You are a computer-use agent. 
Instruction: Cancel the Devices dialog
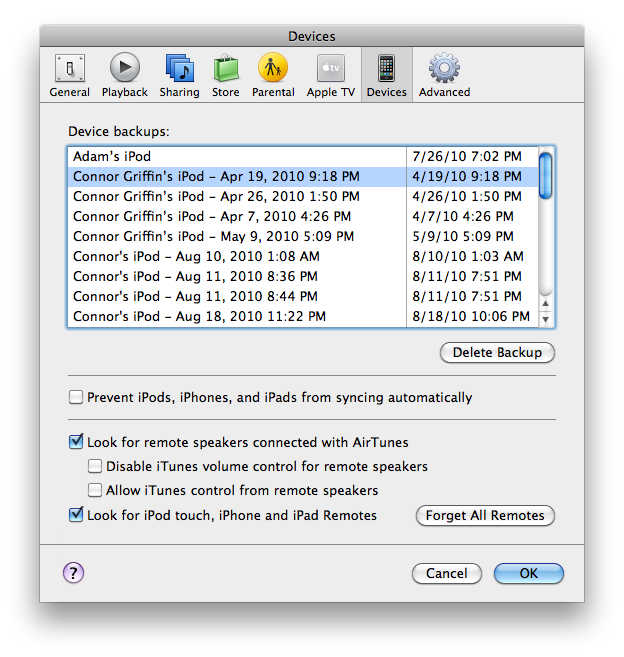pyautogui.click(x=447, y=573)
